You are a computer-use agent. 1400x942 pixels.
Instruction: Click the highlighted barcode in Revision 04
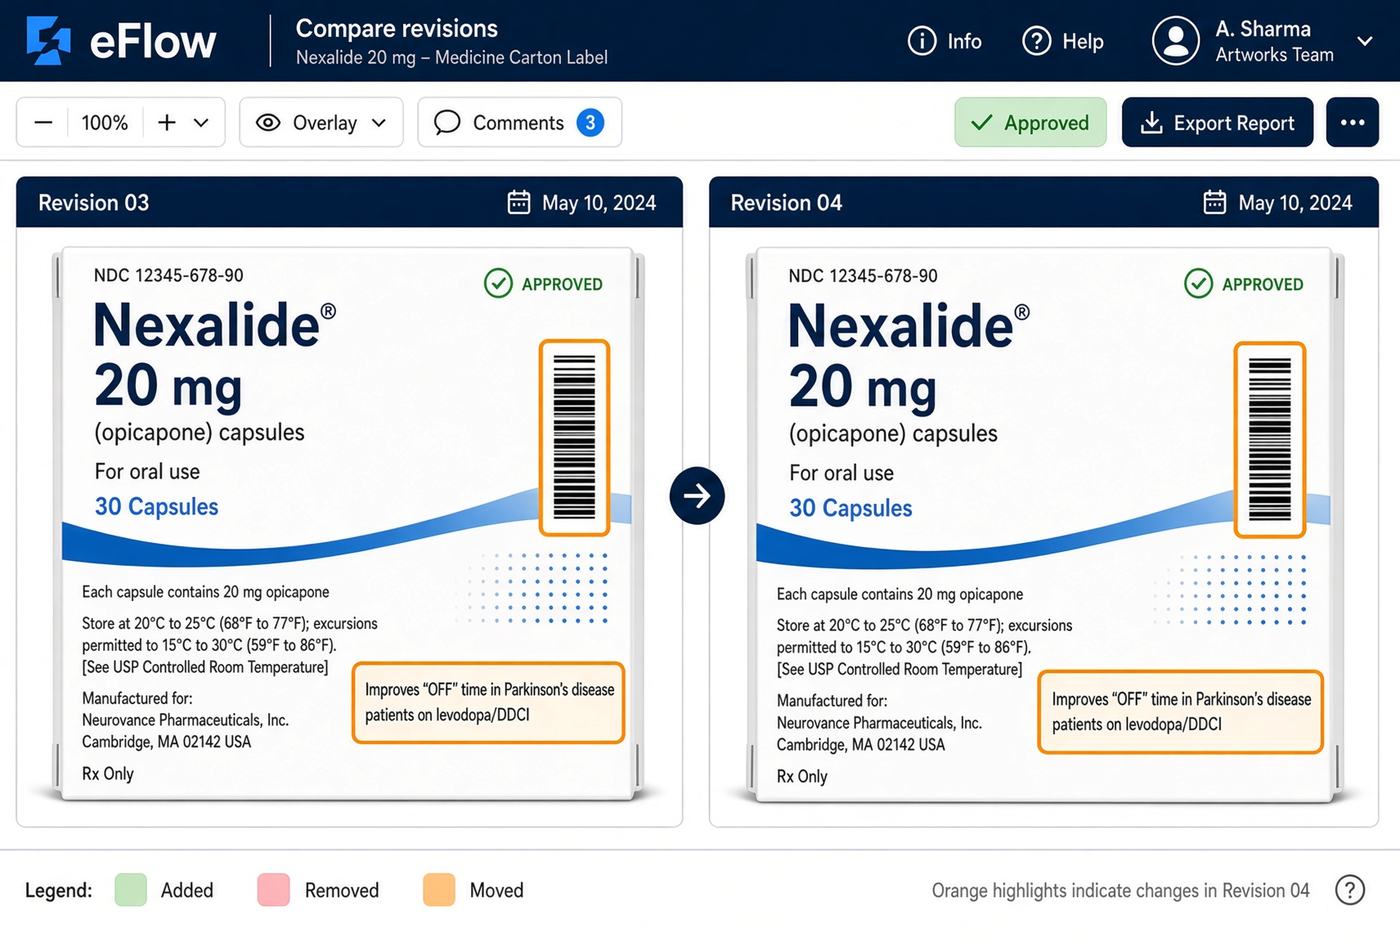coord(1270,440)
